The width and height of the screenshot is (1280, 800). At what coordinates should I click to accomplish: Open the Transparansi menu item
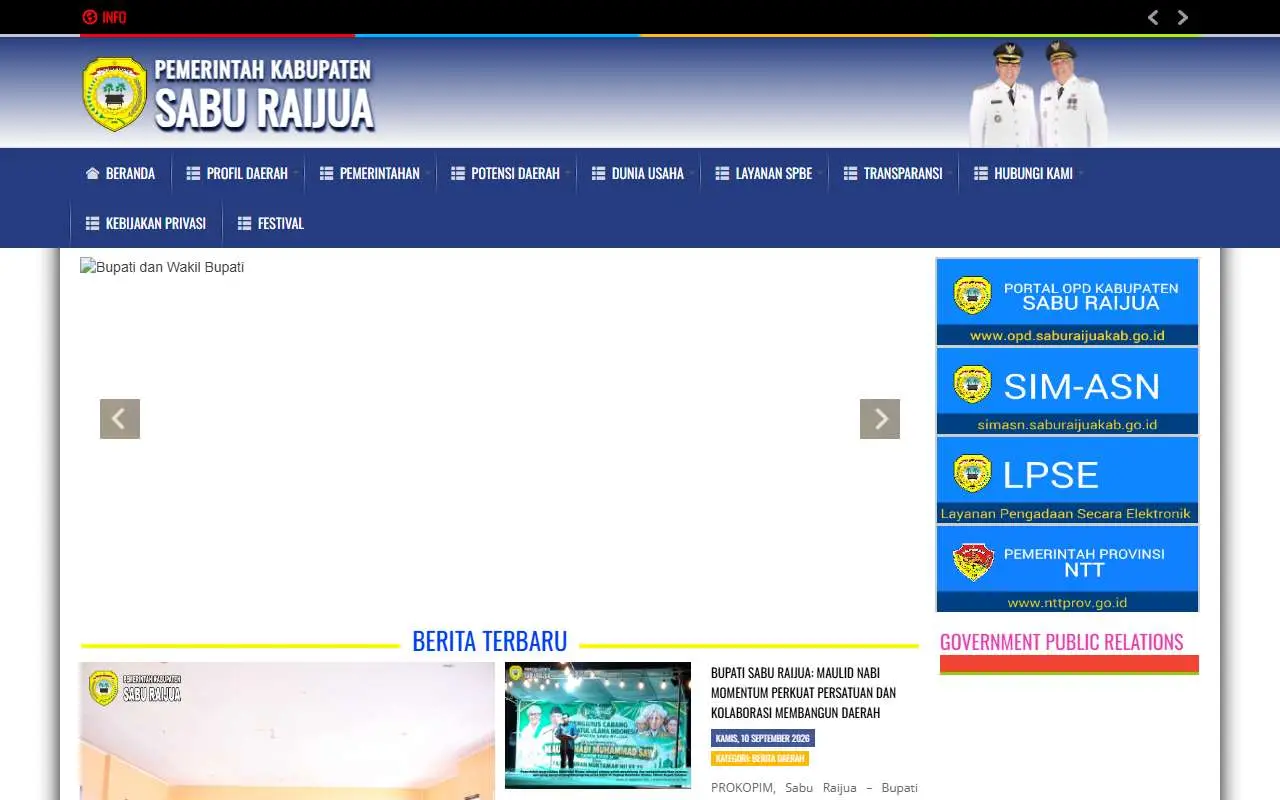(893, 173)
